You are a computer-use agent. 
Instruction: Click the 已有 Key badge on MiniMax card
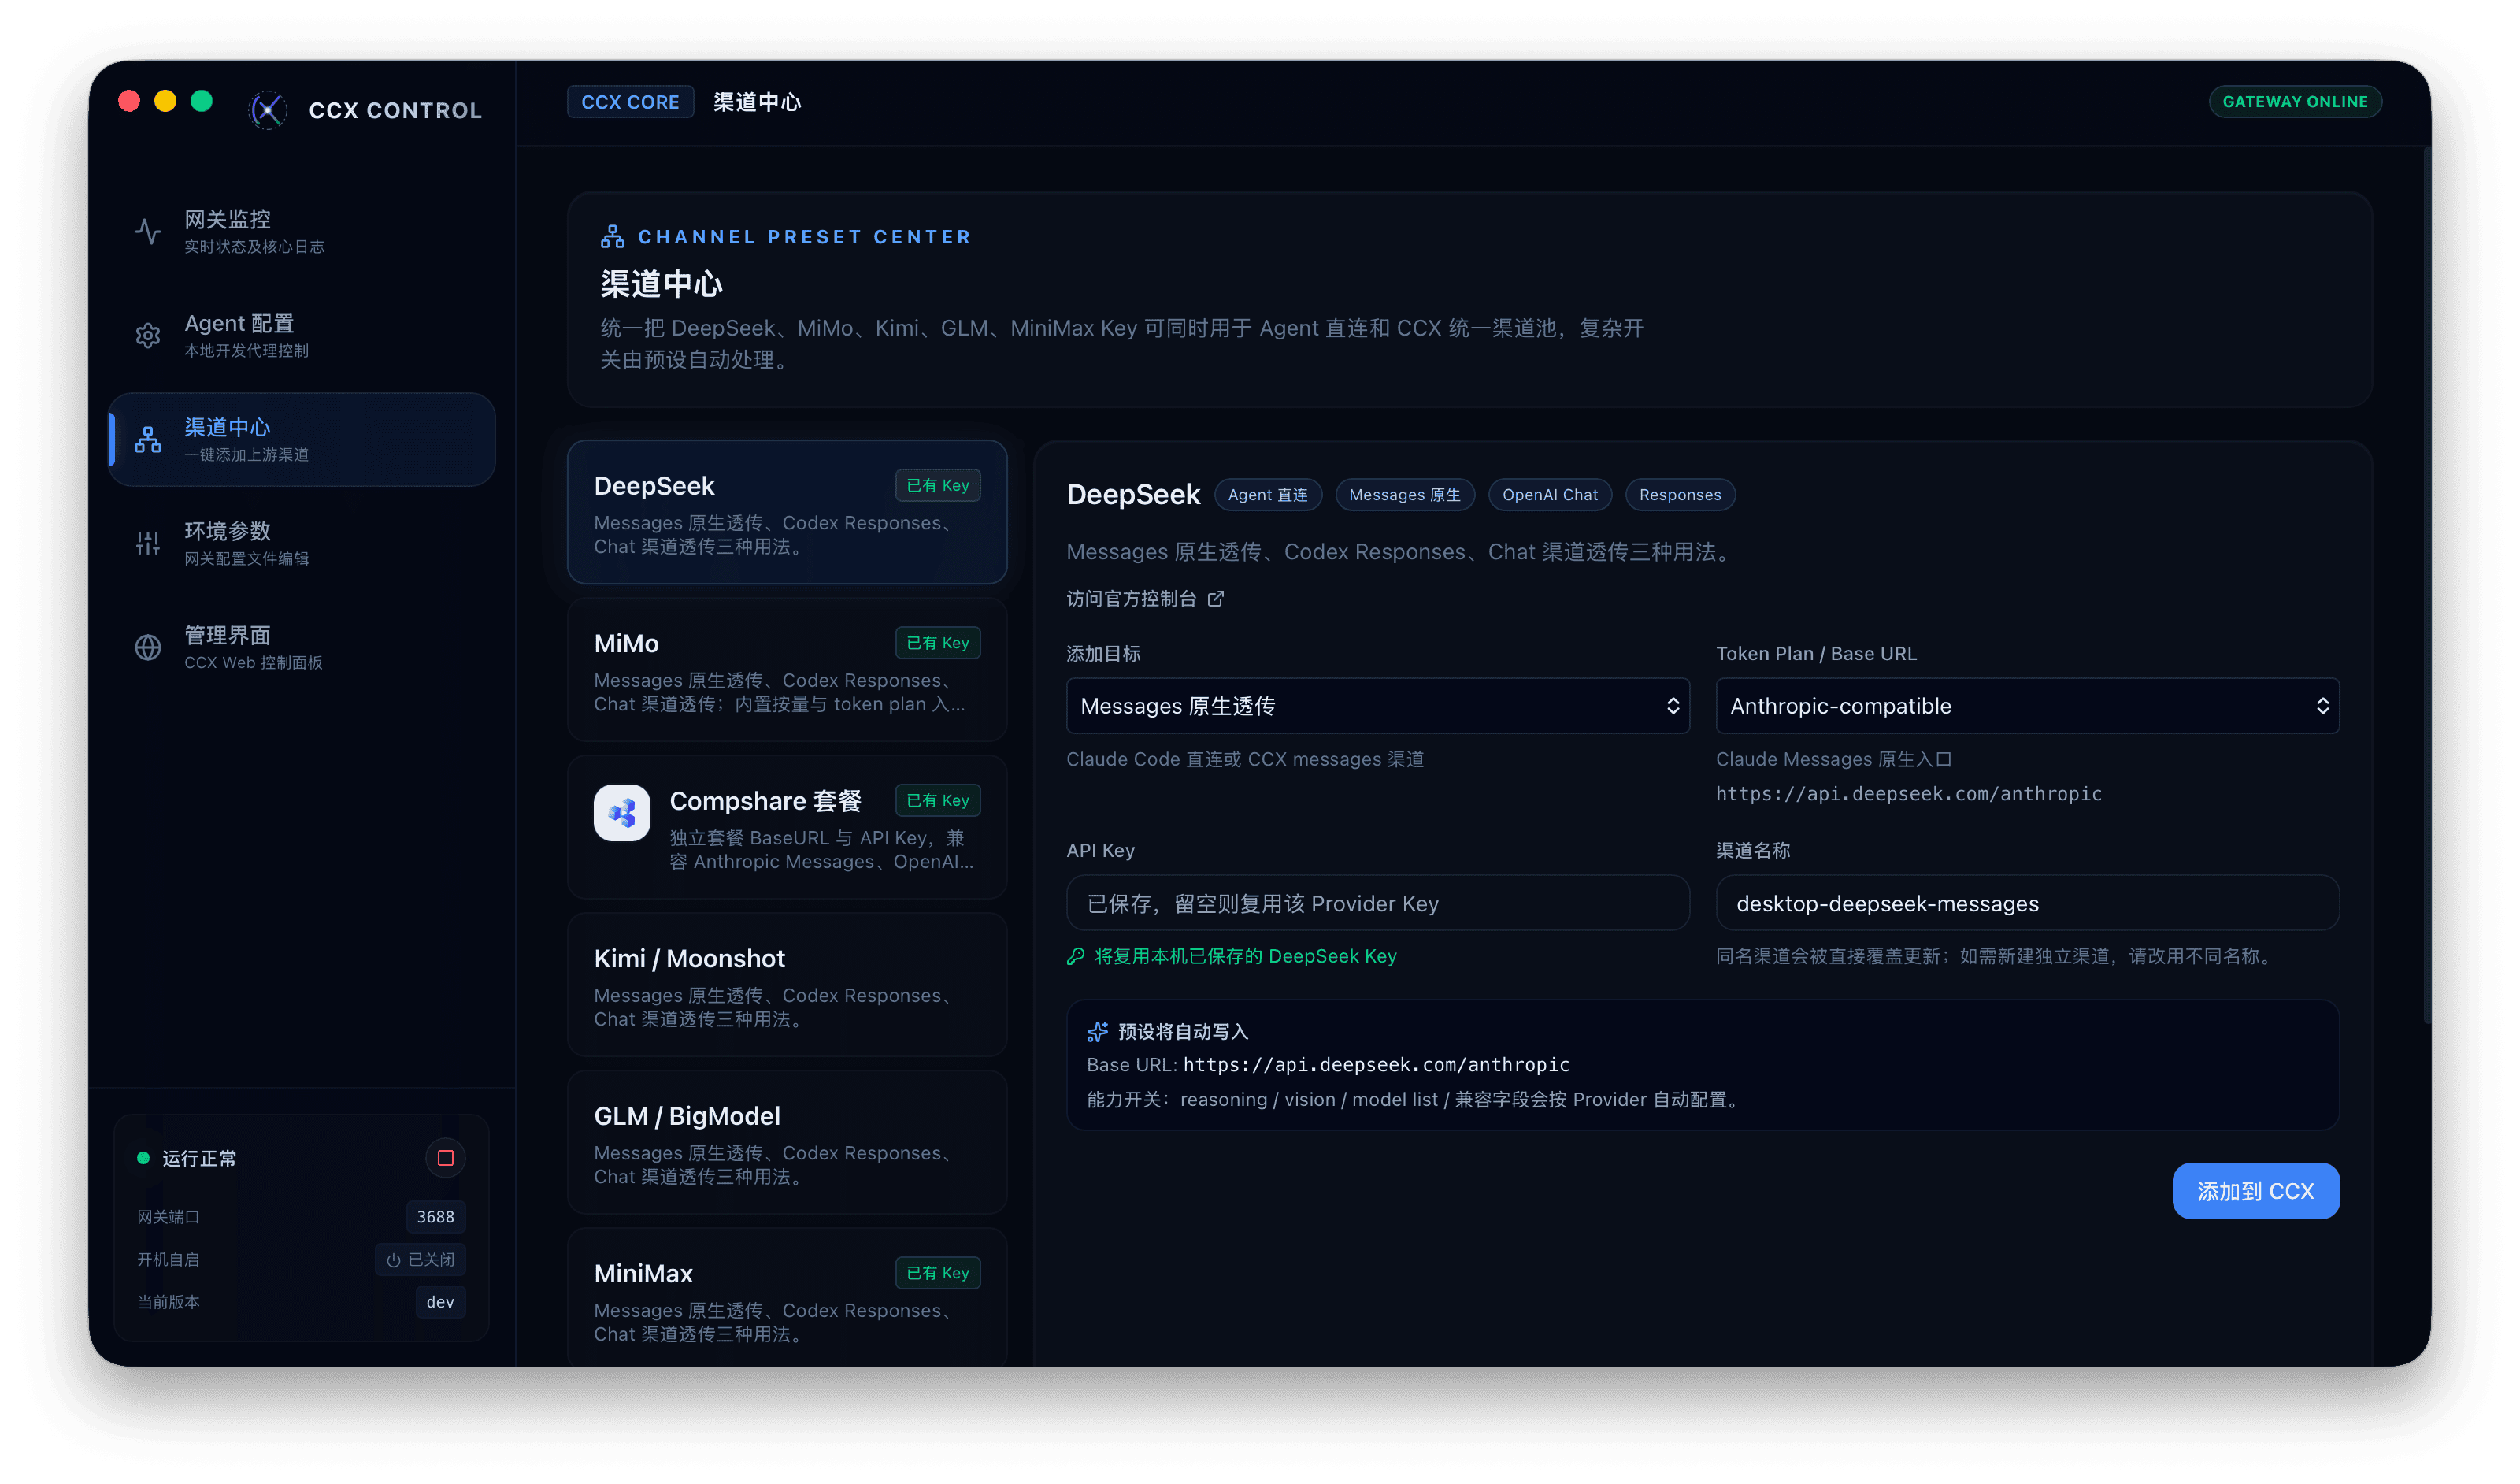938,1273
